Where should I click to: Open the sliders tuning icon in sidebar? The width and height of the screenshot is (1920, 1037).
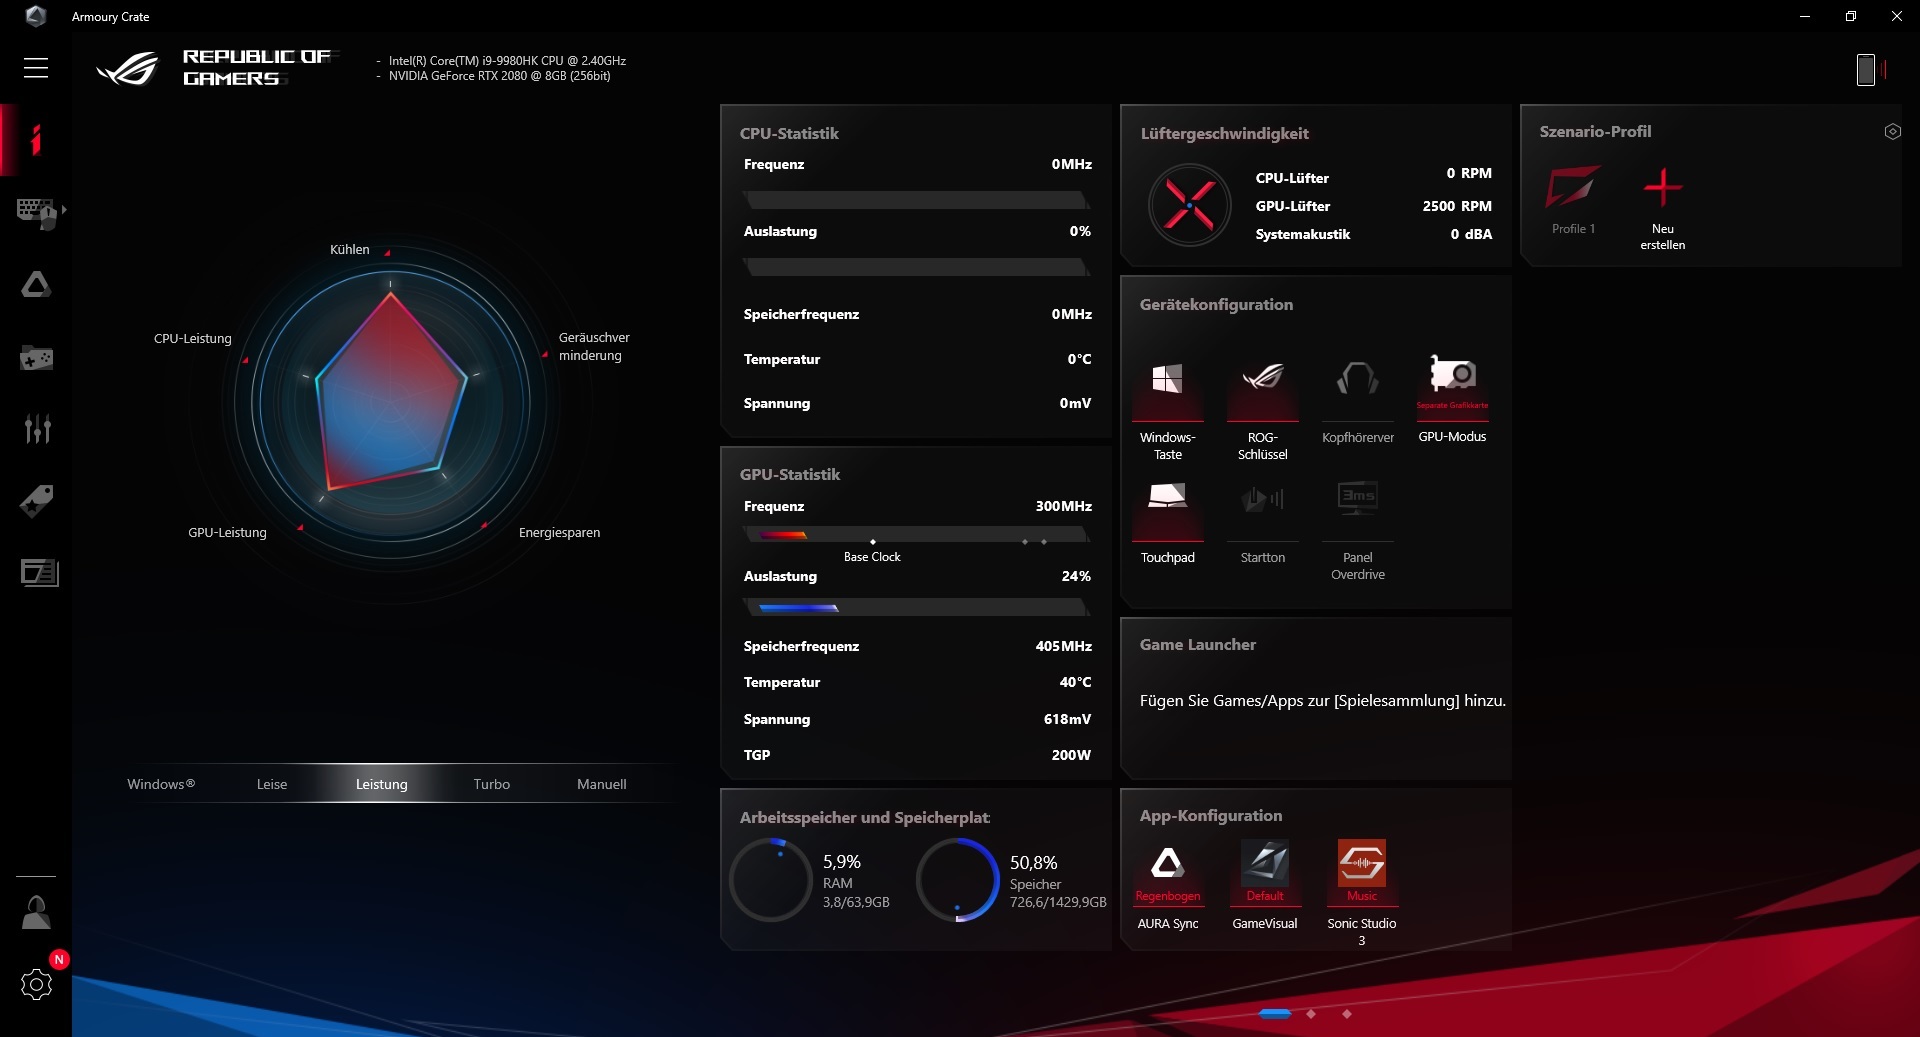click(x=36, y=429)
